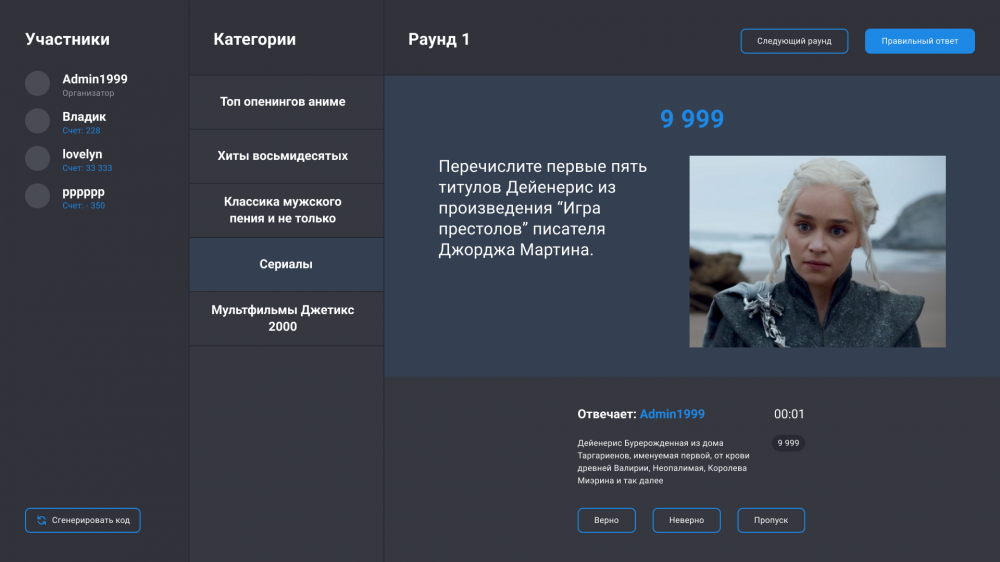The height and width of the screenshot is (562, 1000).
Task: Click the submitted answer text Дейенерис Бурерожденная
Action: click(663, 462)
